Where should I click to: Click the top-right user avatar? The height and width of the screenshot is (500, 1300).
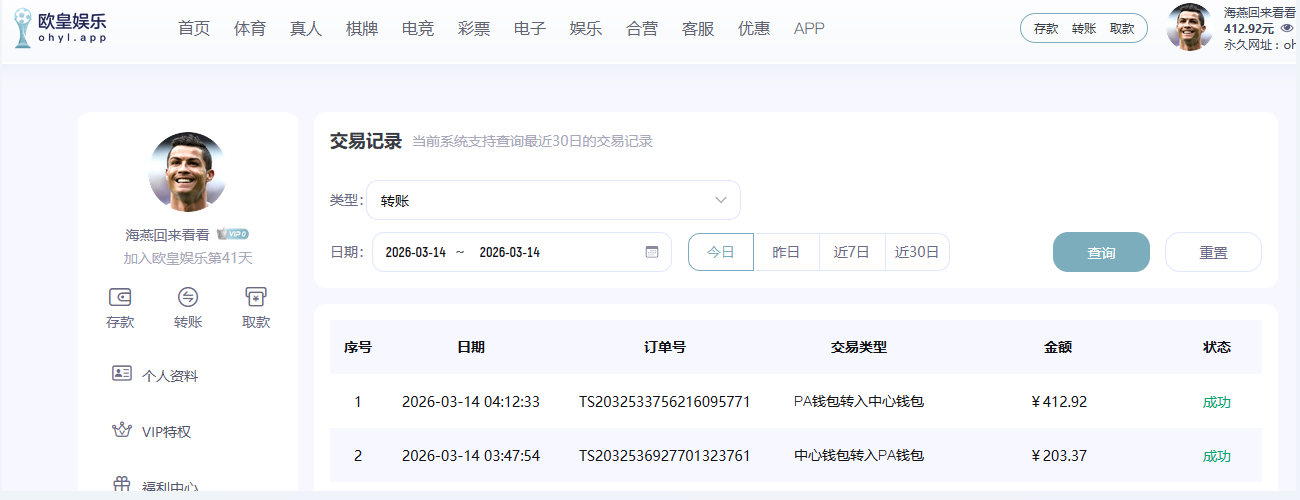pos(1190,27)
